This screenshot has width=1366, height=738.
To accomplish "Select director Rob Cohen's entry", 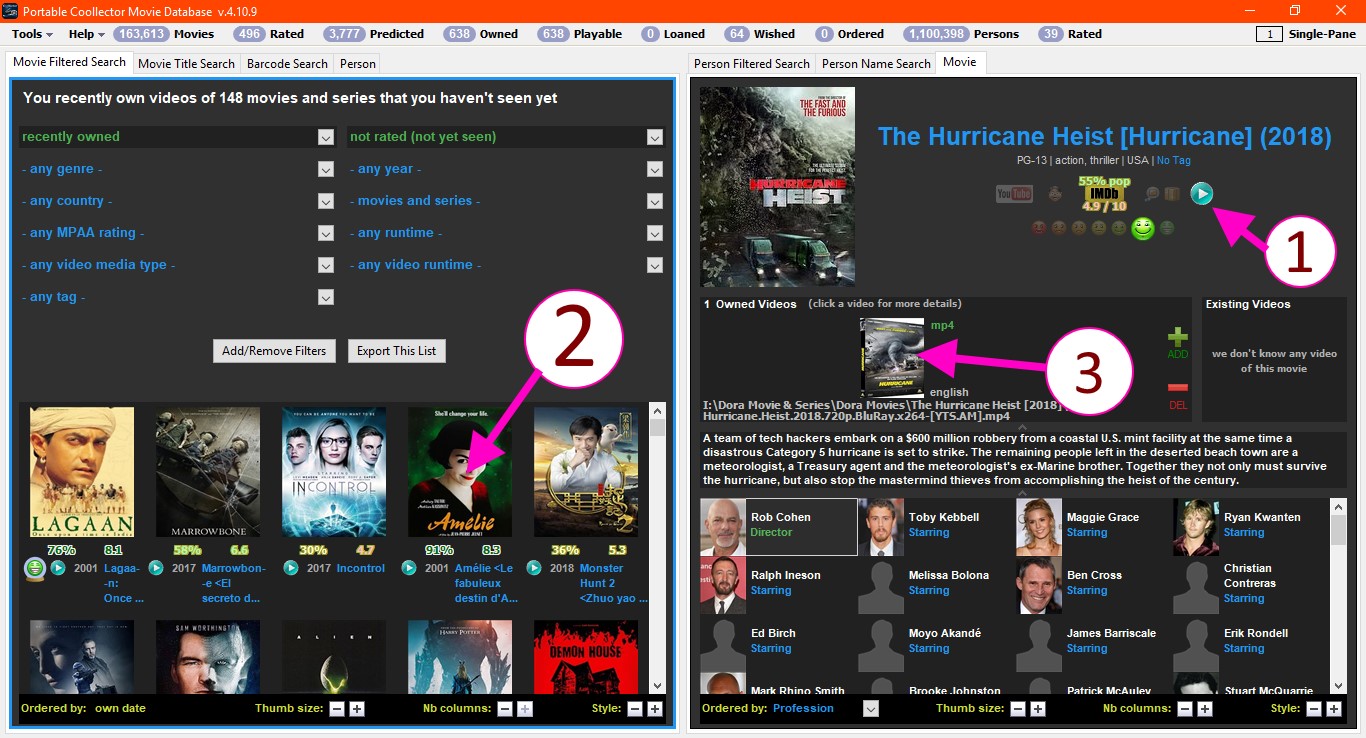I will [x=779, y=526].
